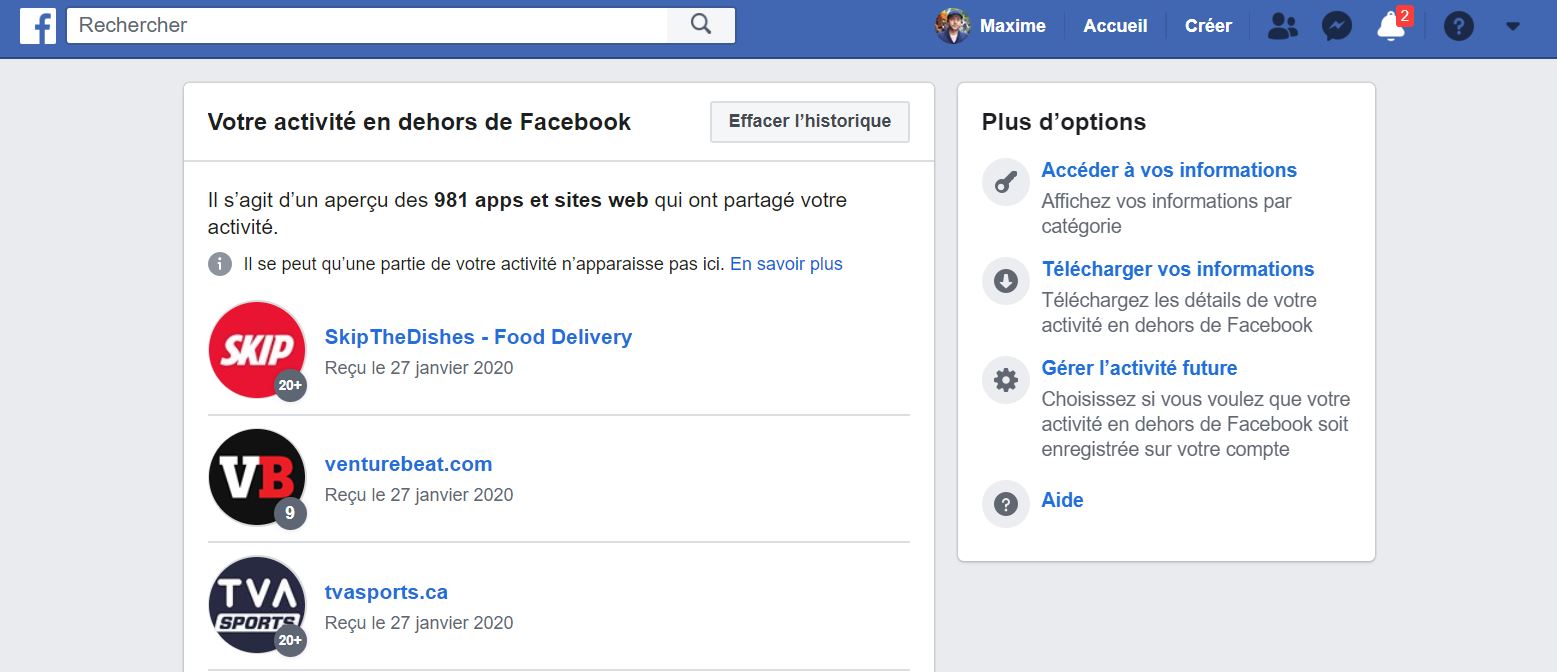Expand the account dropdown arrow in top bar
Viewport: 1557px width, 672px height.
(x=1512, y=26)
